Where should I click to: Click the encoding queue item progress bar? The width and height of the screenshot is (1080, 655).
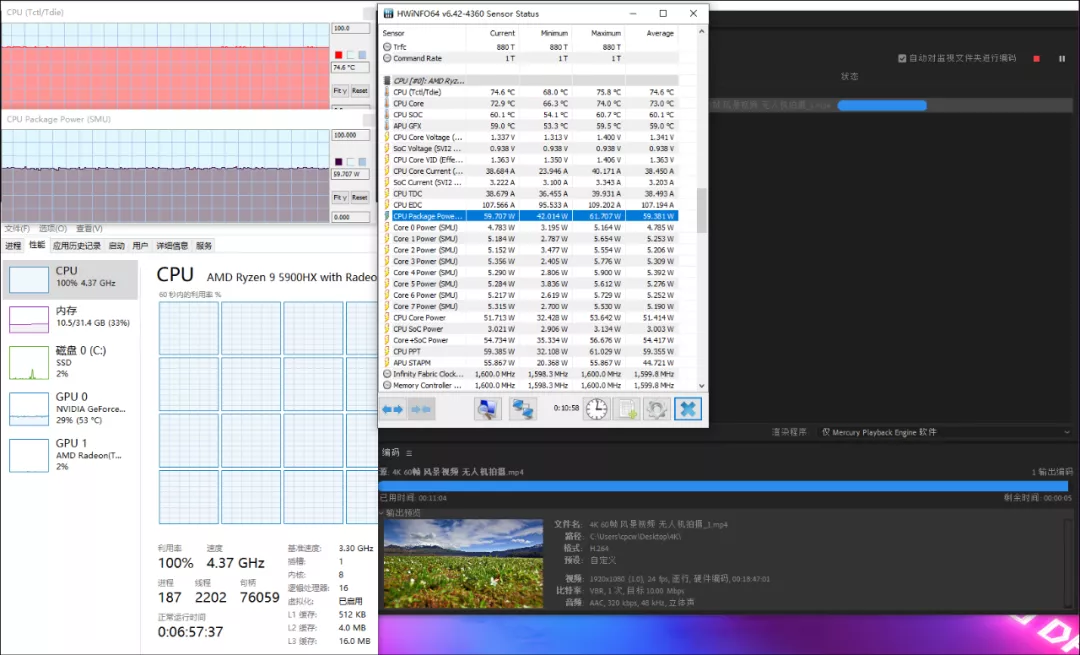(882, 105)
